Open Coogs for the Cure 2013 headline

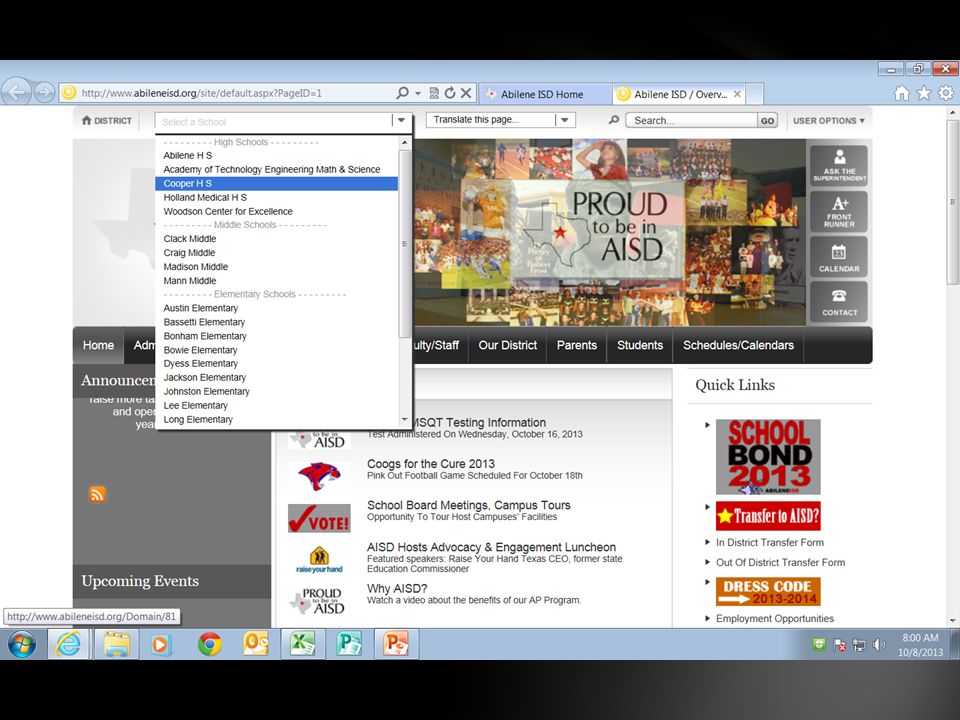pos(431,464)
